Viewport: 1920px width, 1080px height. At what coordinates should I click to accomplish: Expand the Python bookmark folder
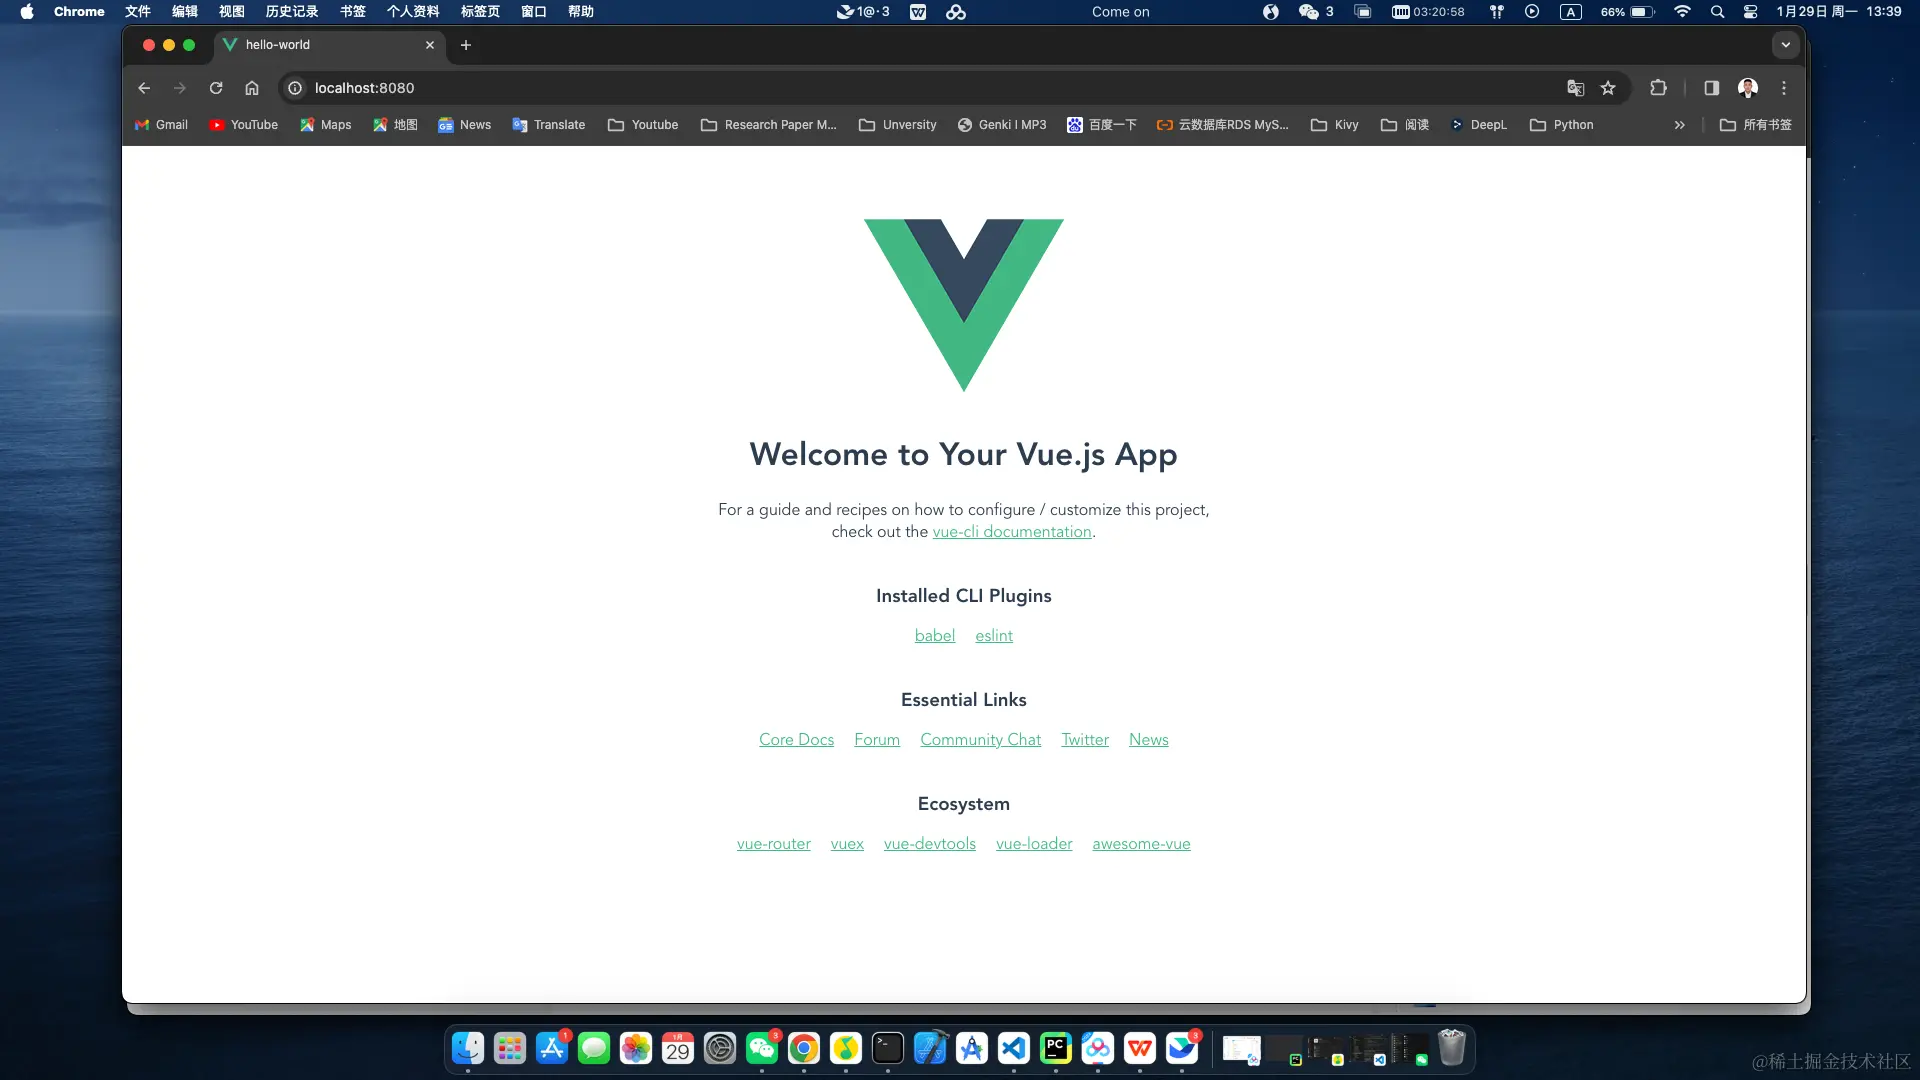point(1562,125)
